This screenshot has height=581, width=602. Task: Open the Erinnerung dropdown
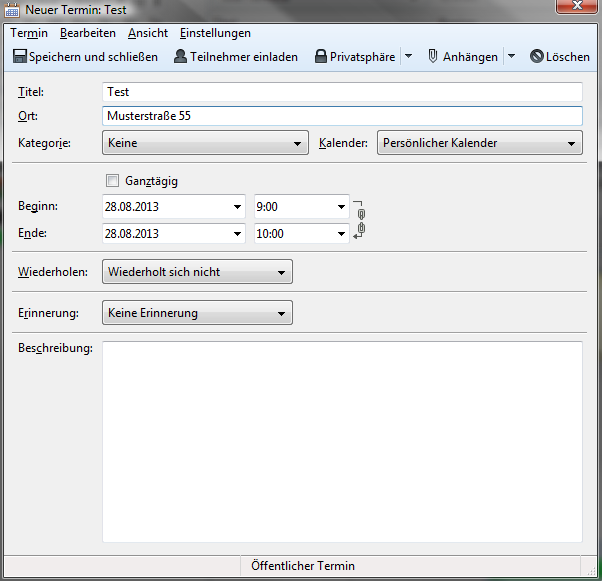pyautogui.click(x=197, y=313)
